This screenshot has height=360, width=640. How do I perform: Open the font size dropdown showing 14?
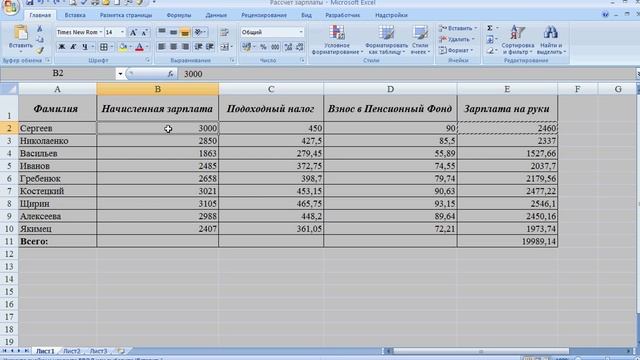pyautogui.click(x=122, y=32)
